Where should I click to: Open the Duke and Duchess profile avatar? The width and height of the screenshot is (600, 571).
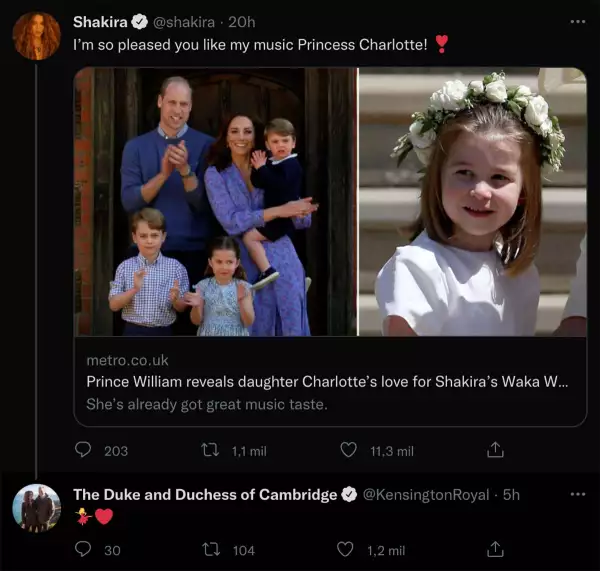point(37,508)
